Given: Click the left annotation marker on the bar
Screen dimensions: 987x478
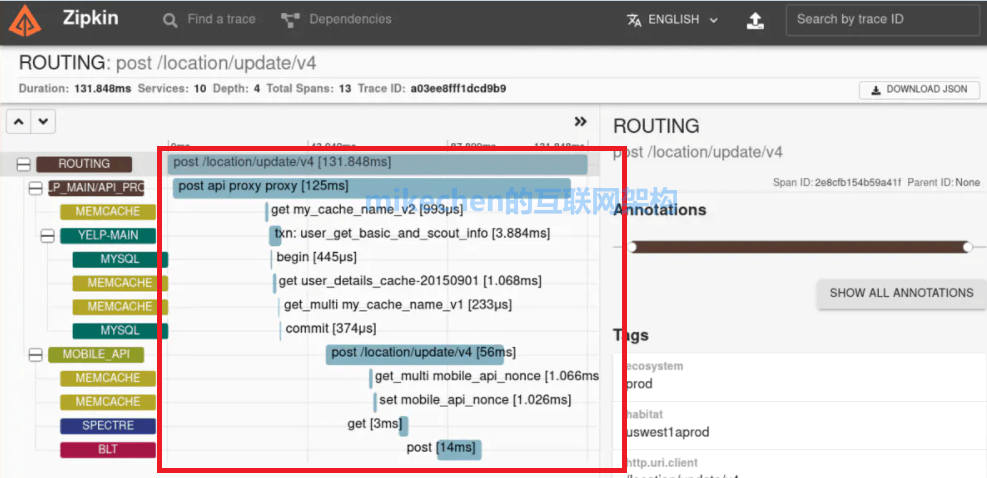Looking at the screenshot, I should click(x=632, y=248).
